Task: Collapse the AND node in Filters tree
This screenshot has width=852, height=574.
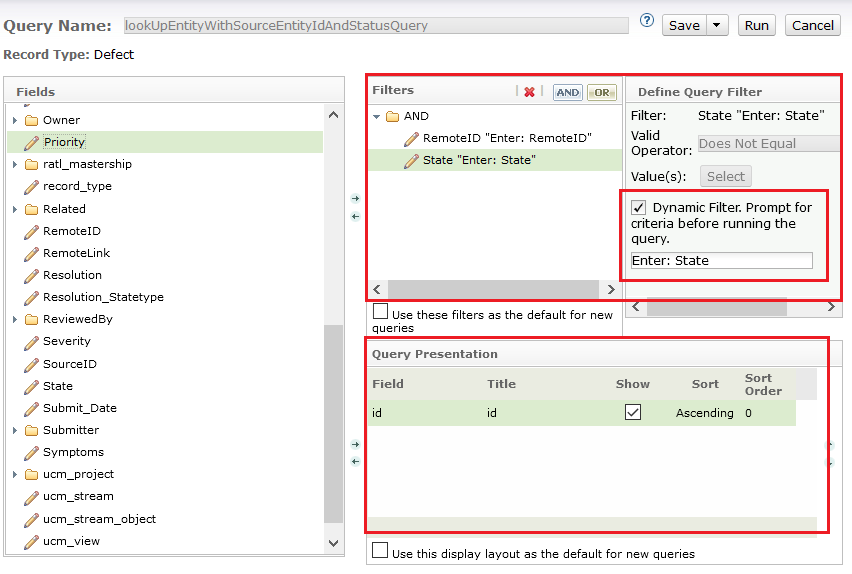Action: point(377,116)
